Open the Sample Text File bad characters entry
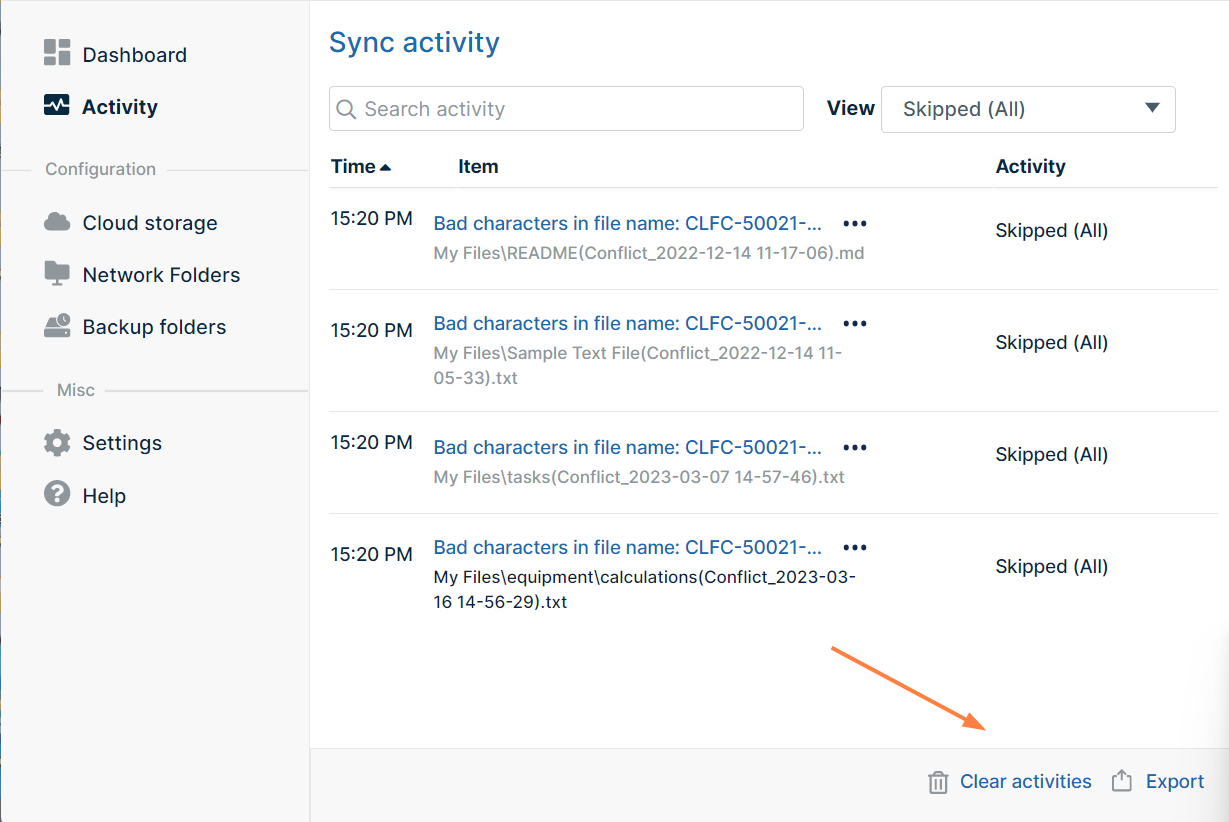 tap(628, 323)
